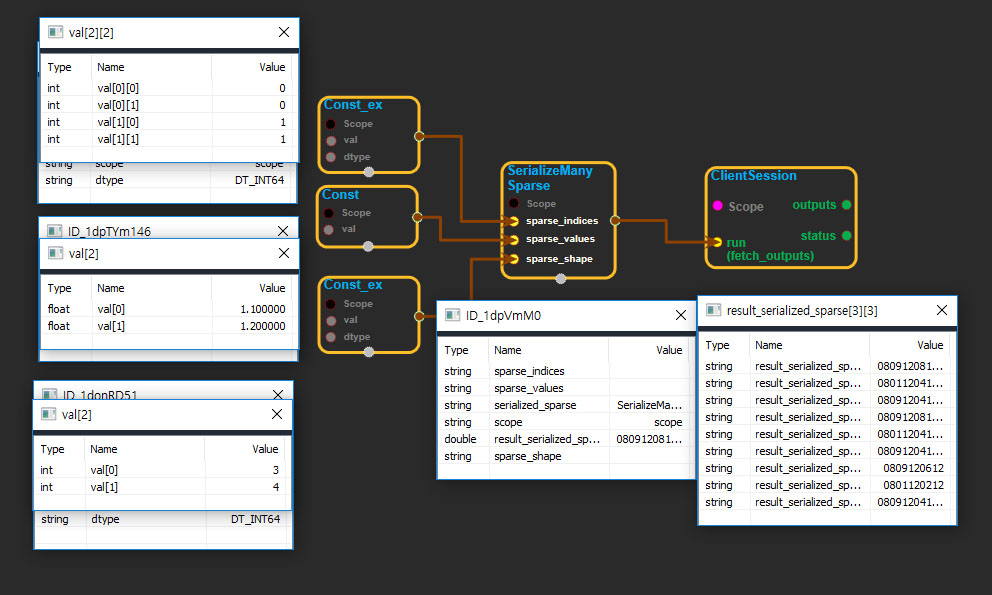Close the result_serialized_sparse[3][3] window
This screenshot has height=595, width=992.
click(x=941, y=311)
